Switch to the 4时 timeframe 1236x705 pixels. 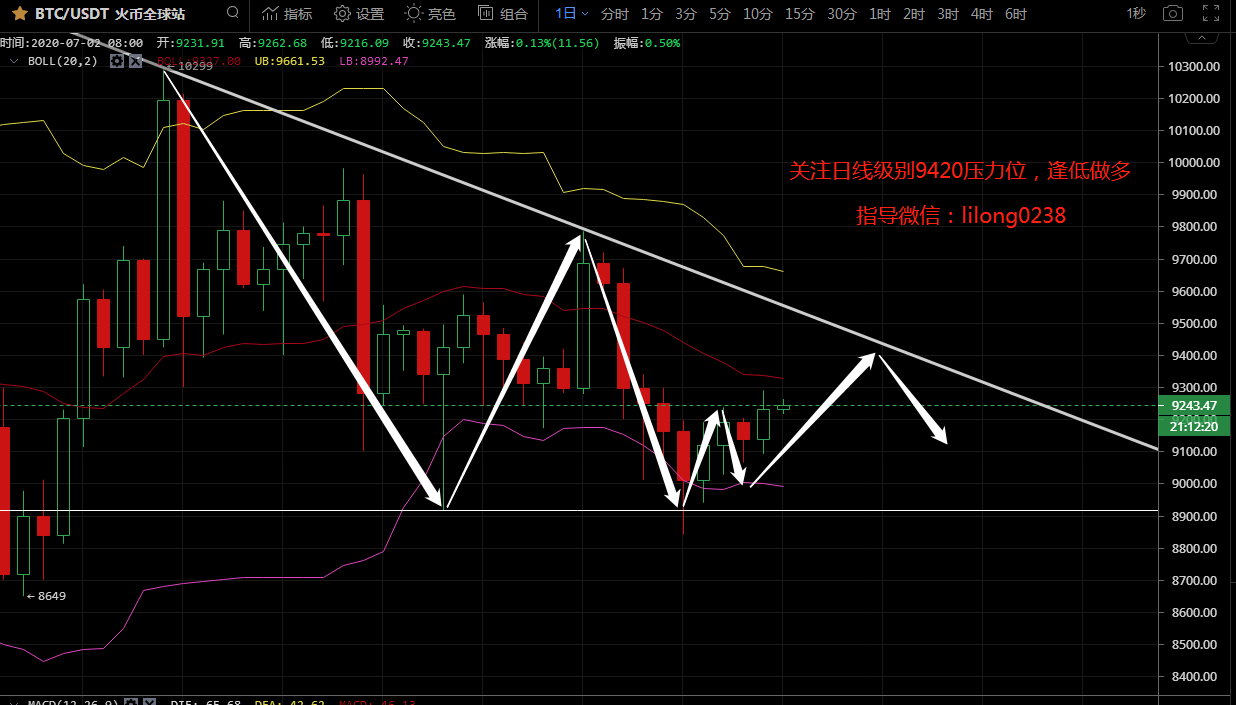[x=981, y=14]
